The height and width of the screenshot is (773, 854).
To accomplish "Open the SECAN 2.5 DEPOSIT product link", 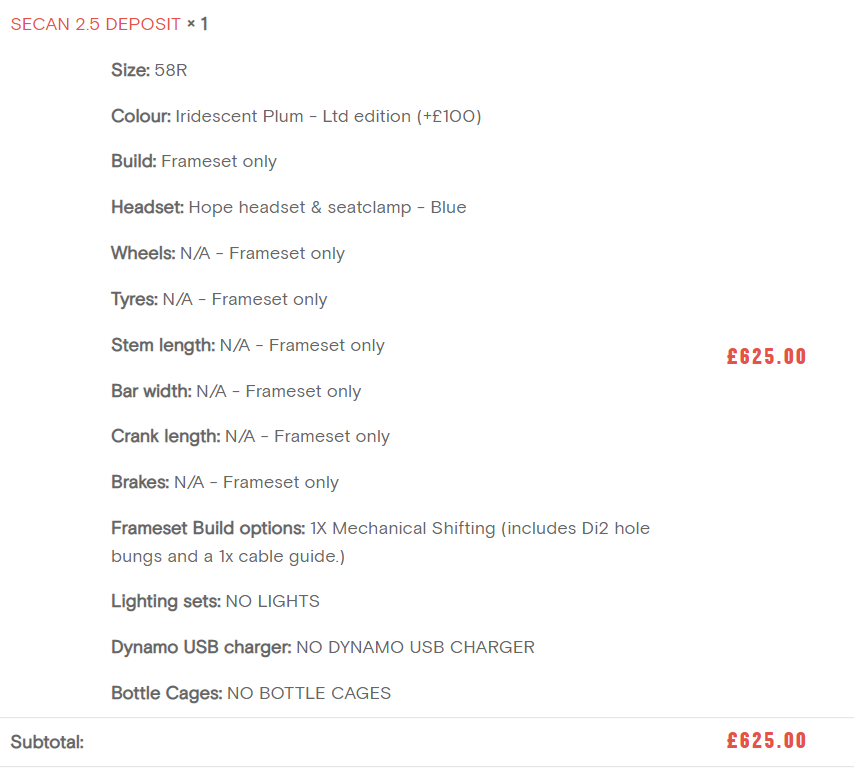I will [x=95, y=24].
